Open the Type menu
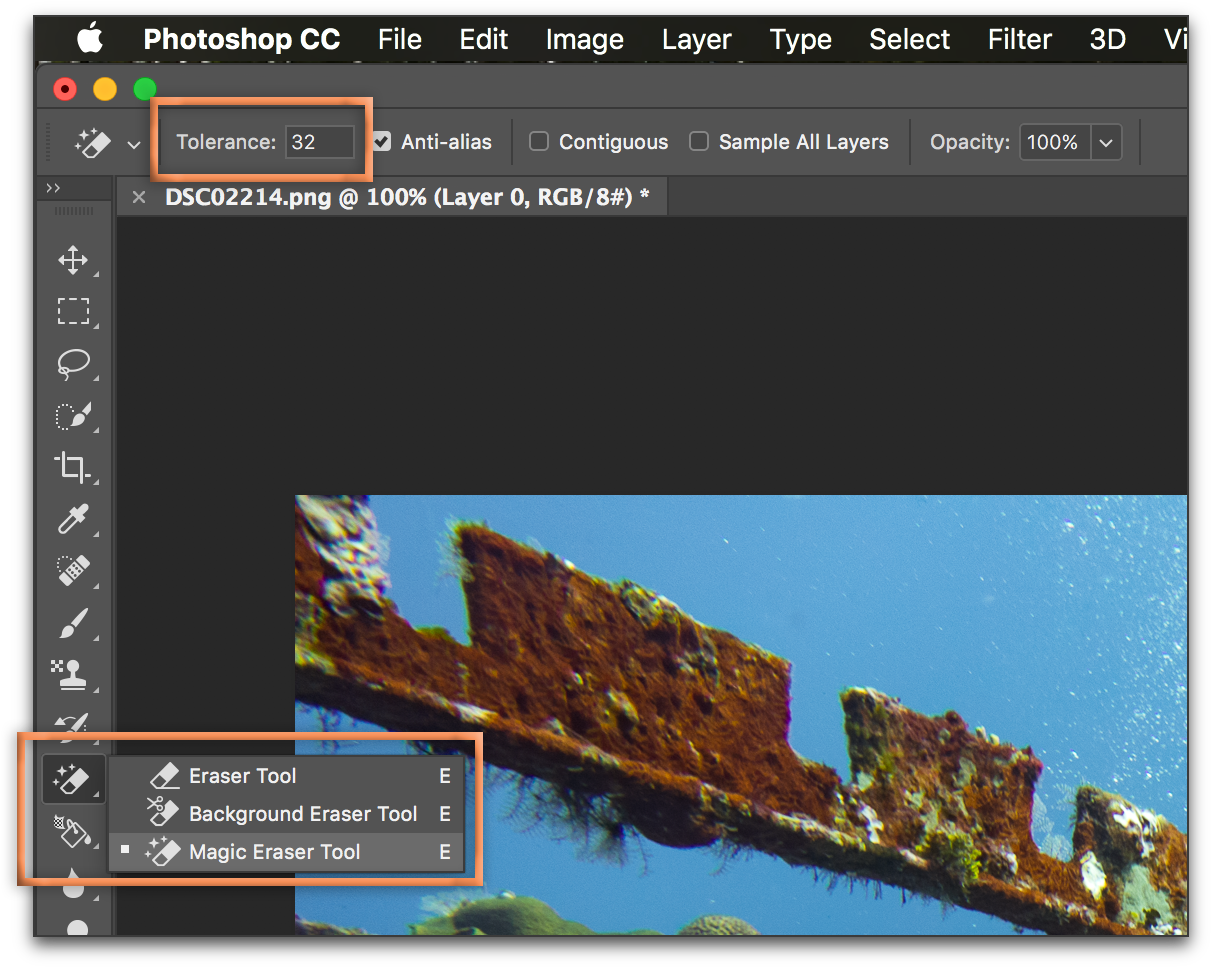 [801, 40]
